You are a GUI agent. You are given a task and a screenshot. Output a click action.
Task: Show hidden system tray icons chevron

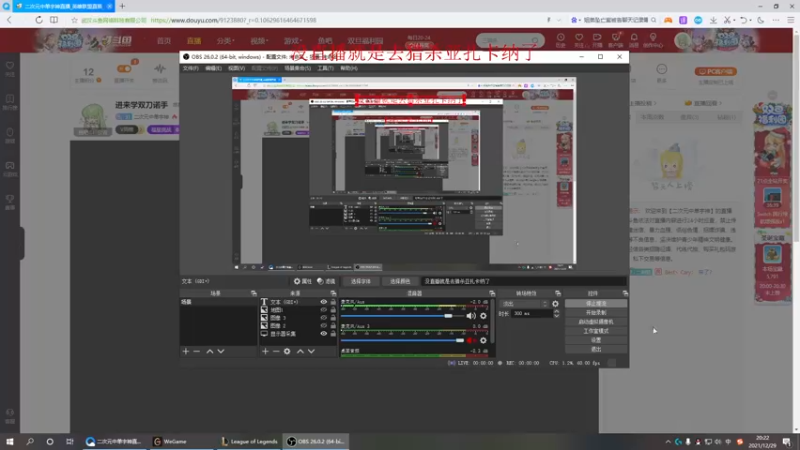coord(668,442)
